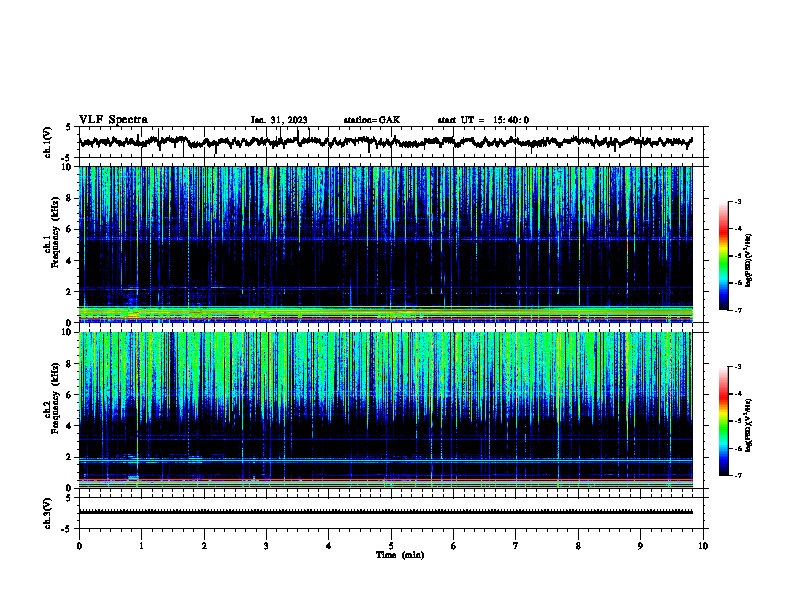Click the time axis tick label "3"
The image size is (792, 612).
coord(266,546)
